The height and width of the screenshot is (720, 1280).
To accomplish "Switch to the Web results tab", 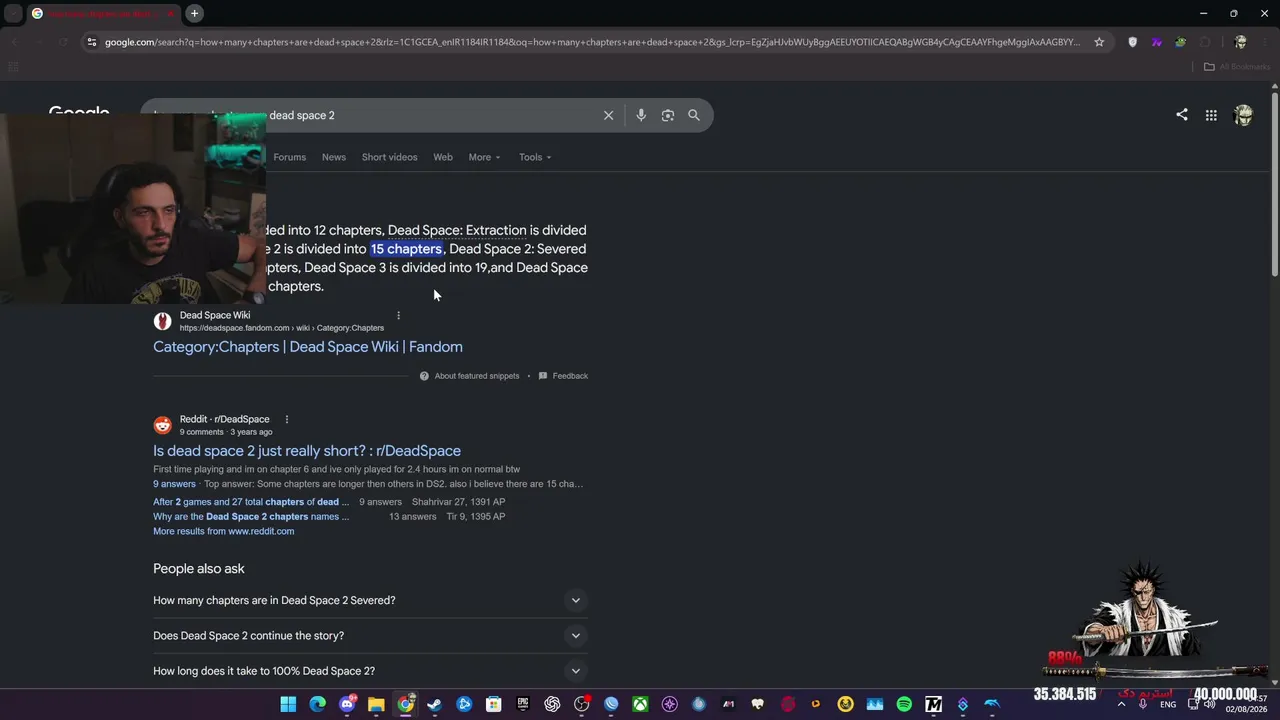I will click(443, 157).
